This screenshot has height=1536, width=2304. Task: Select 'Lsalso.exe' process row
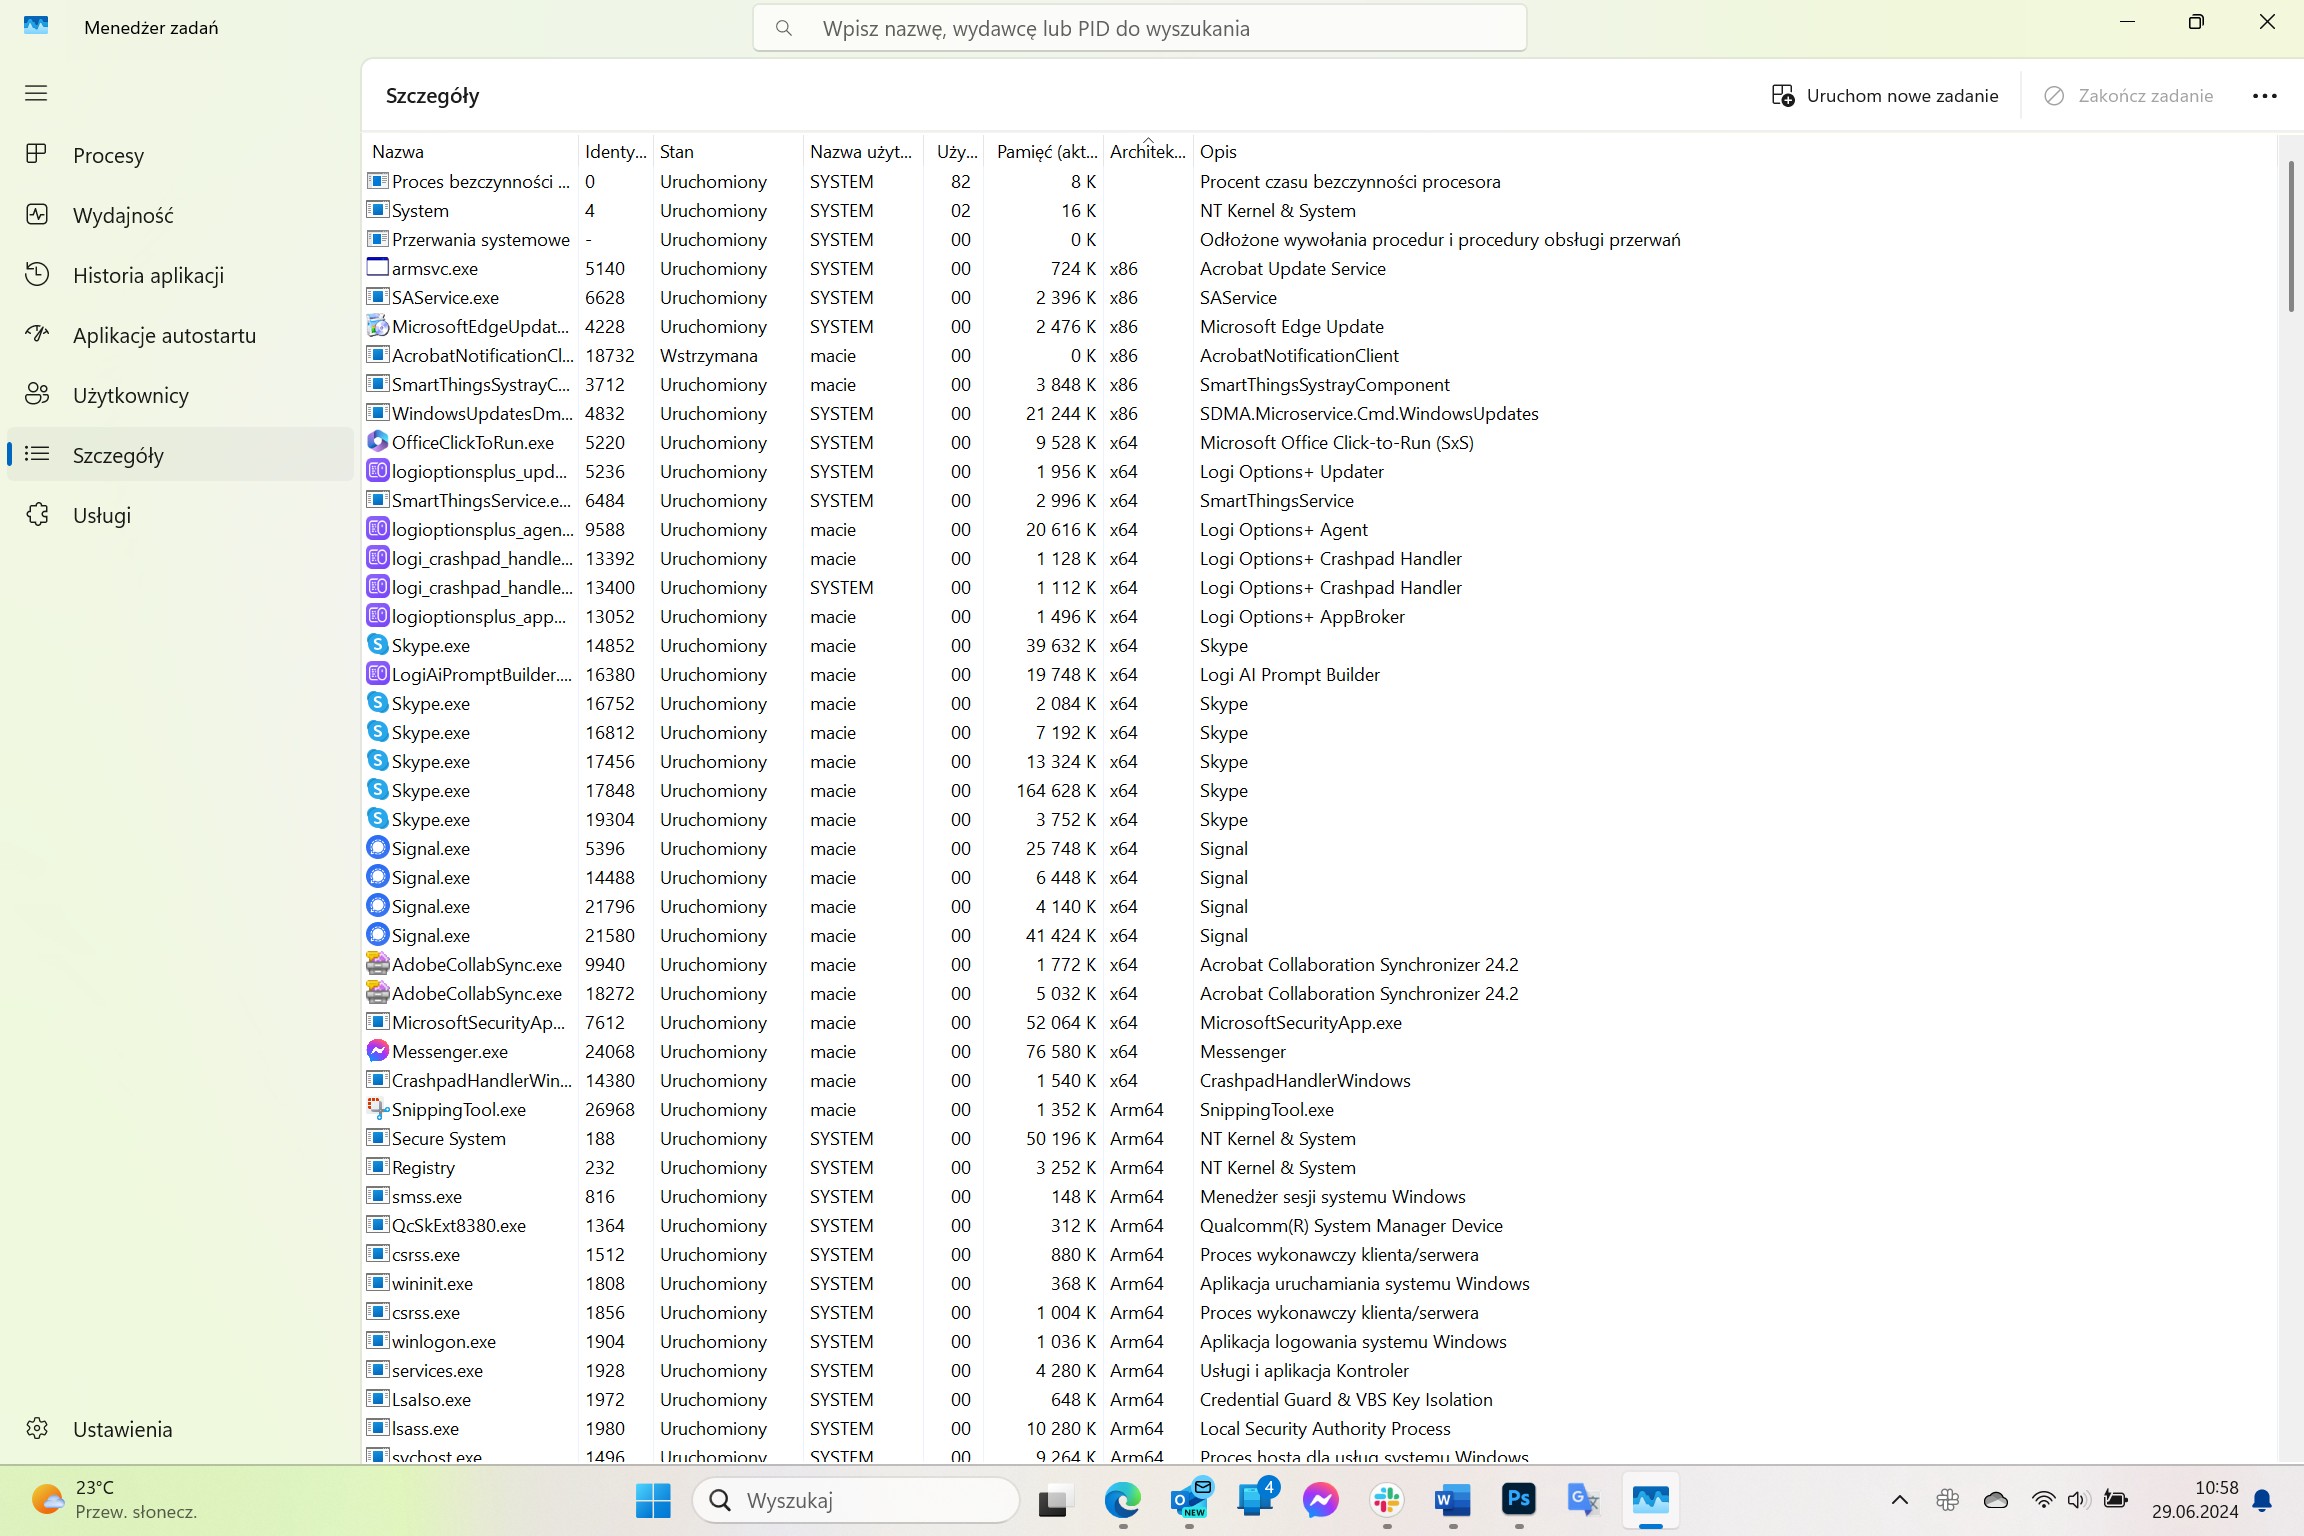1320,1399
